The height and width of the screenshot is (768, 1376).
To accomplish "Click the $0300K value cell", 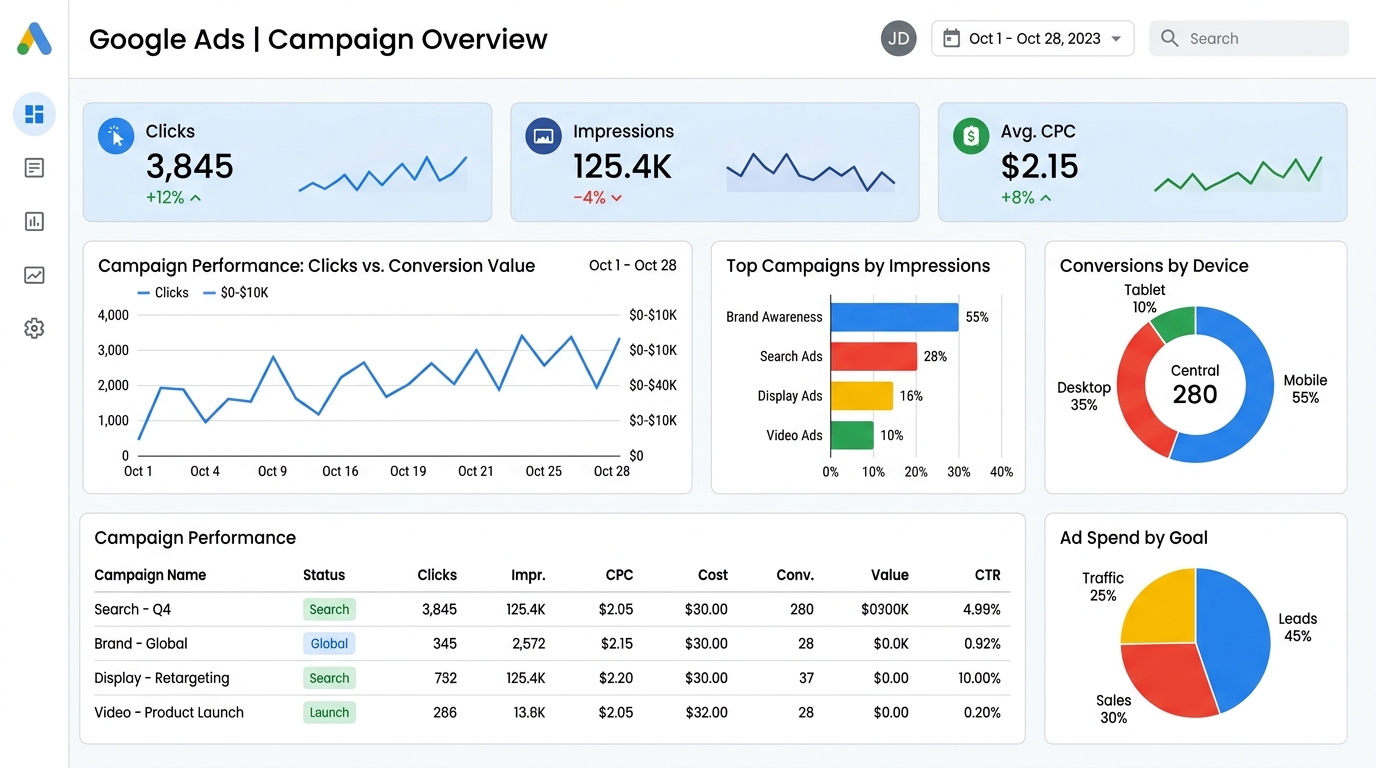I will click(x=884, y=609).
